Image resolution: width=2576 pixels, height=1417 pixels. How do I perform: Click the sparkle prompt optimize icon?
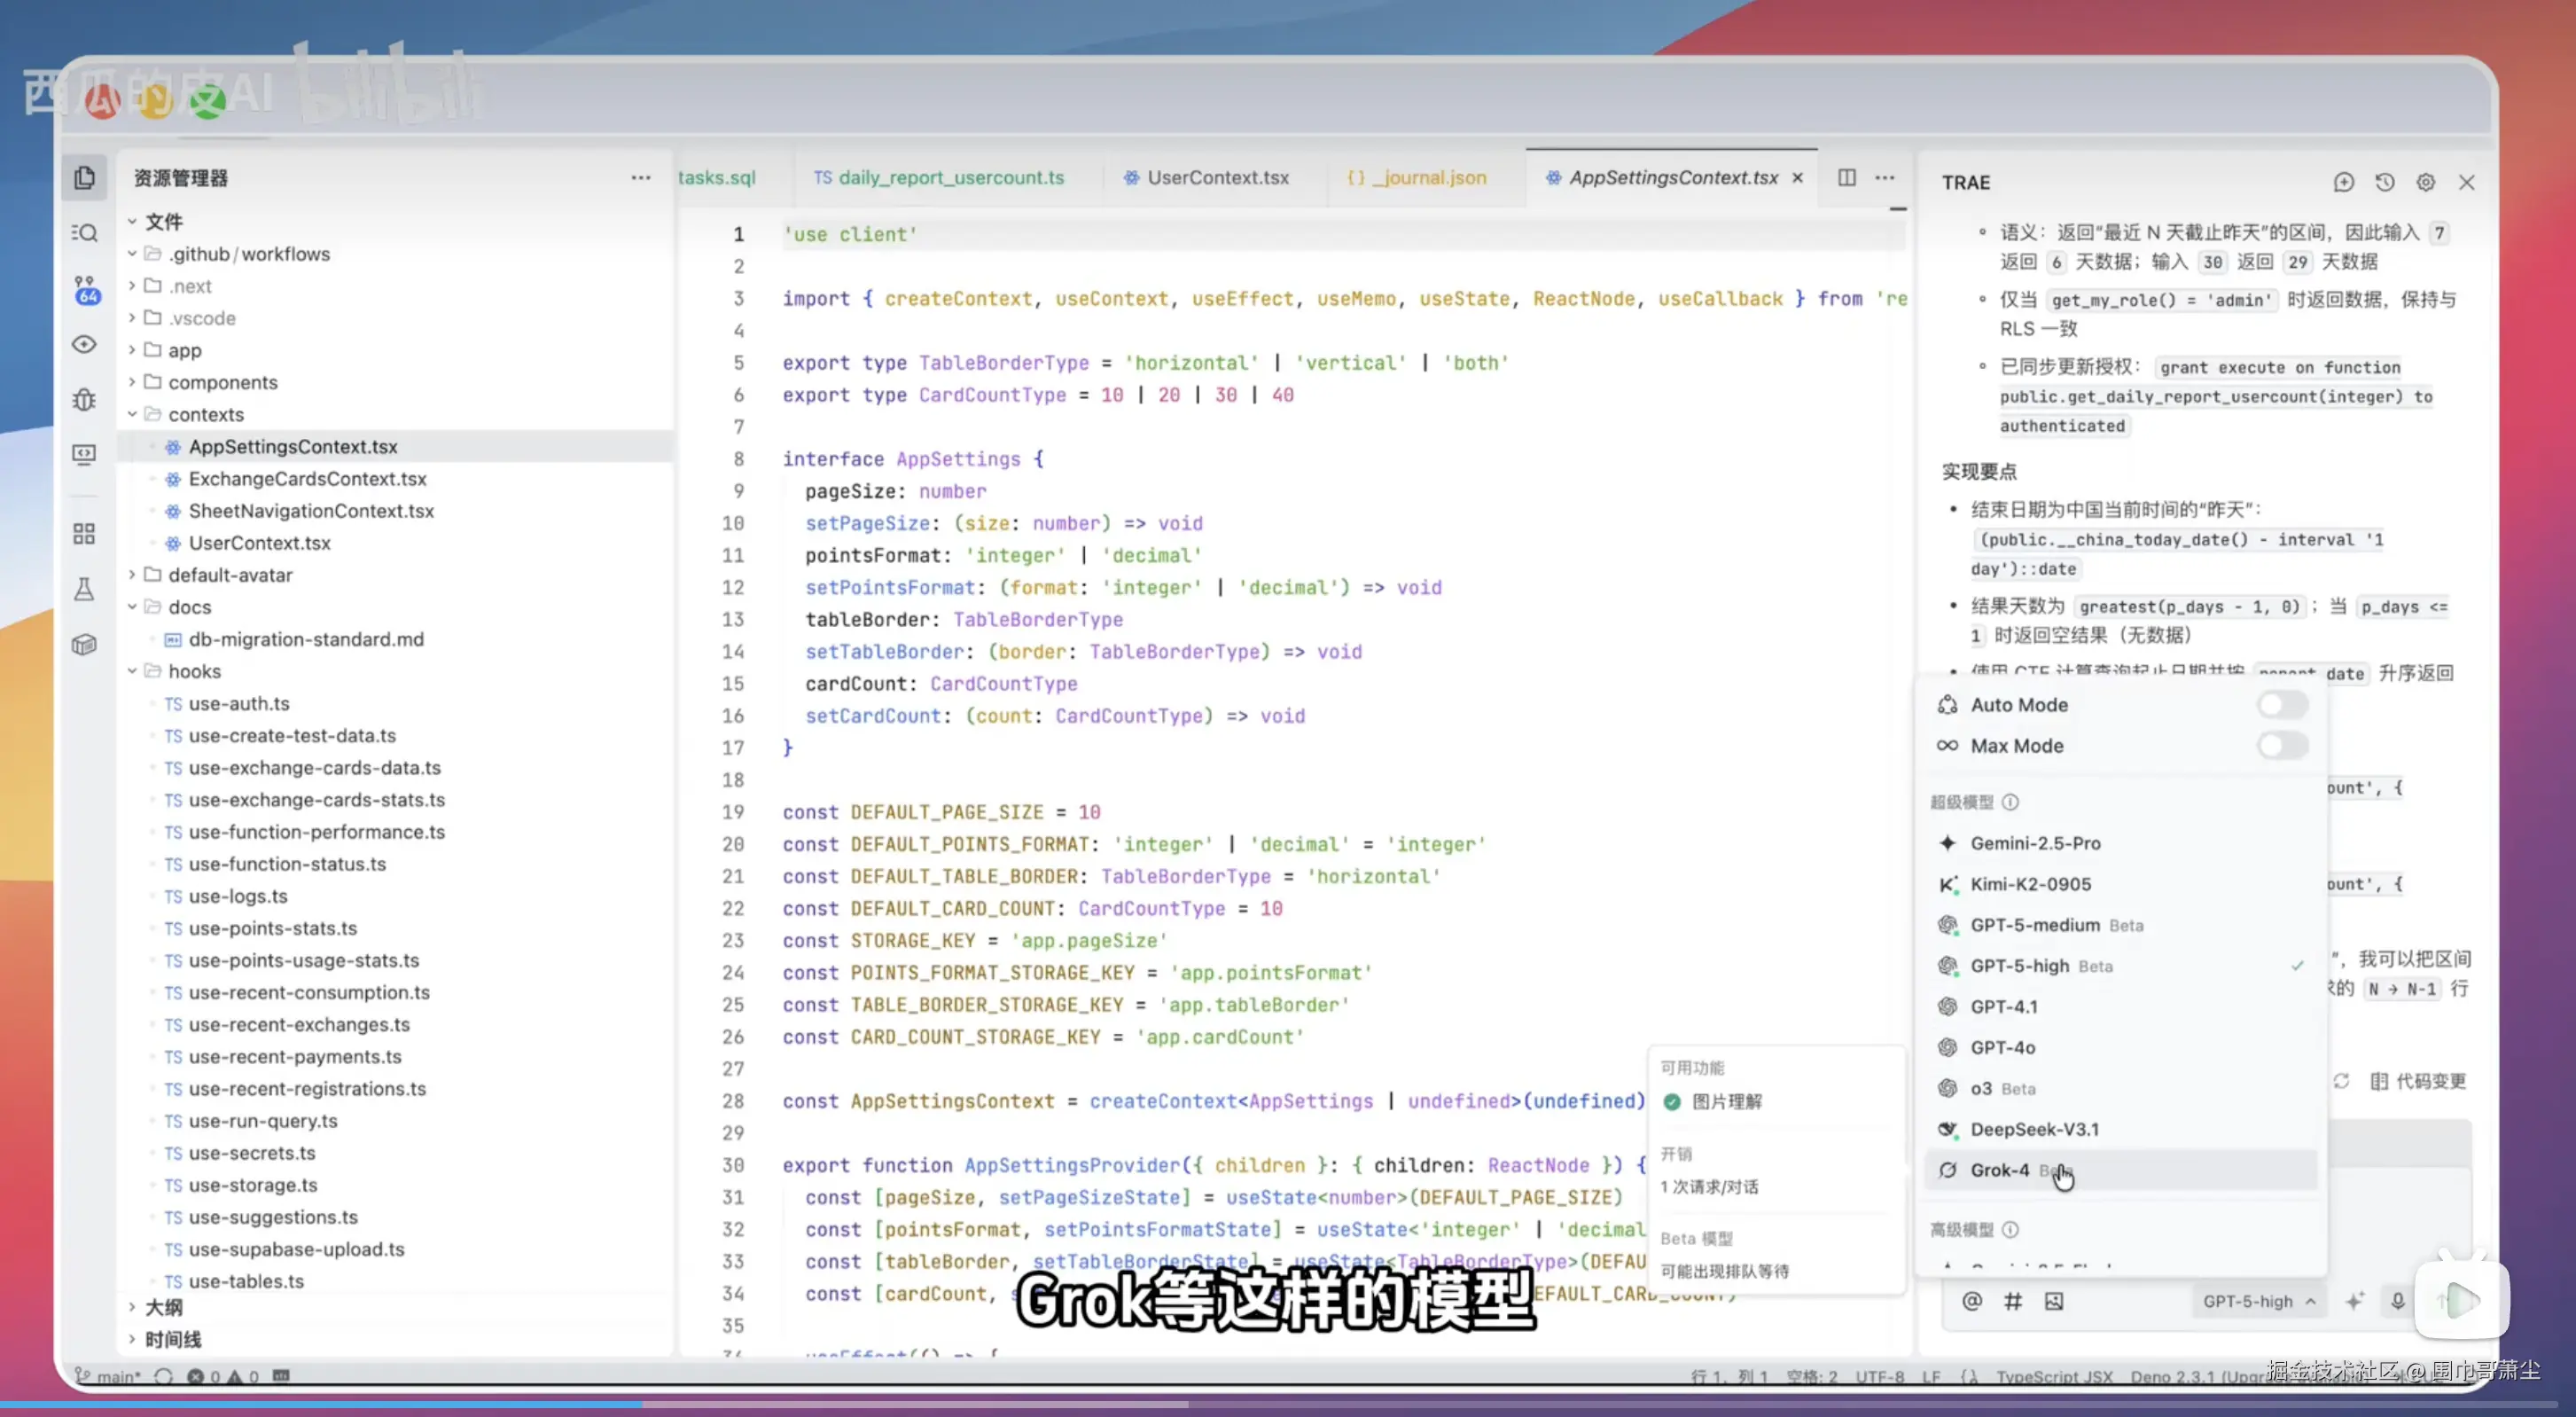click(x=2355, y=1301)
